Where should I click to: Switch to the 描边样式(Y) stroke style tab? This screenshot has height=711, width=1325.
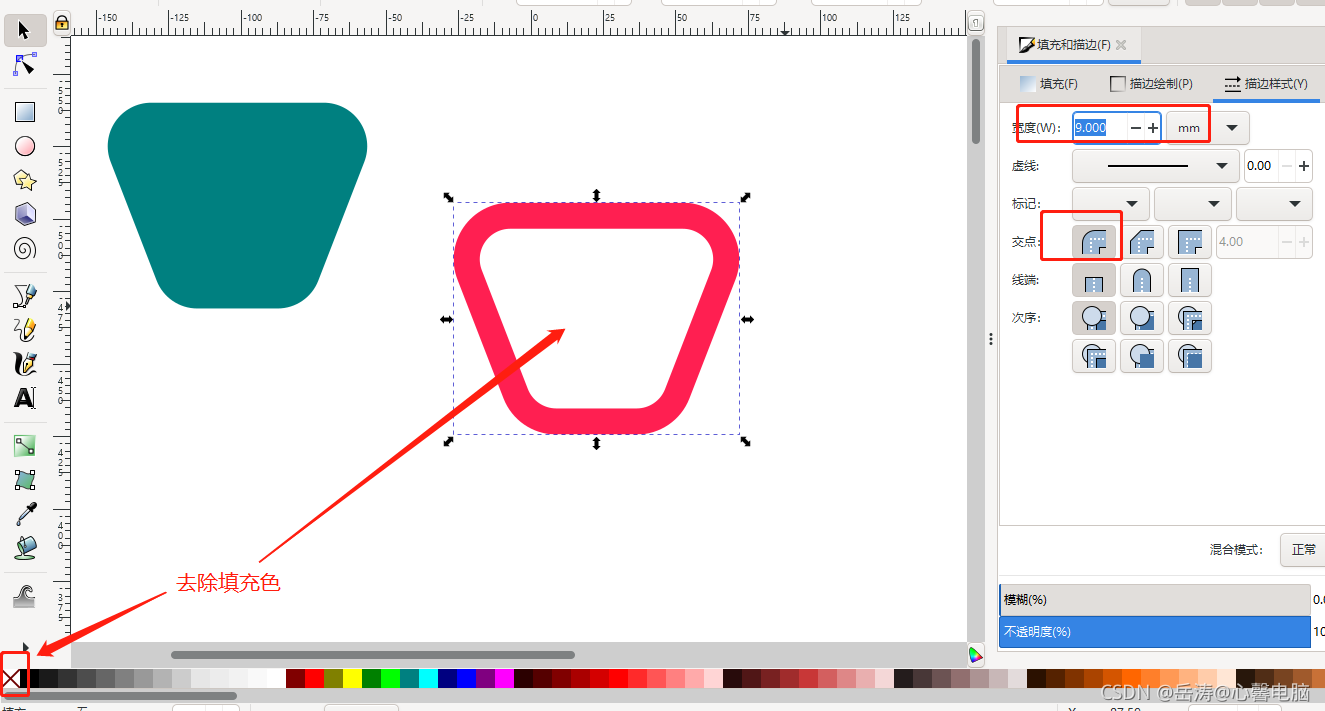click(x=1266, y=84)
